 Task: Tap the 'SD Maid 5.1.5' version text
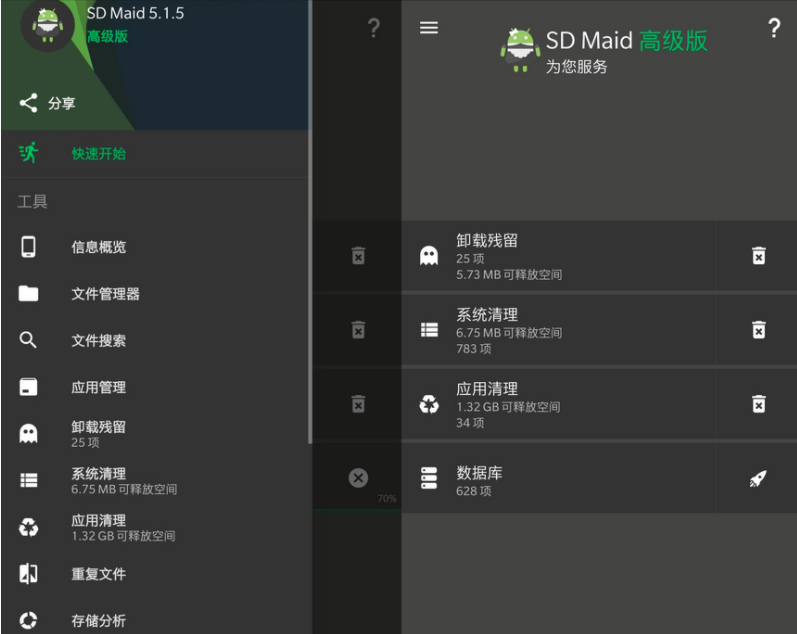tap(135, 13)
